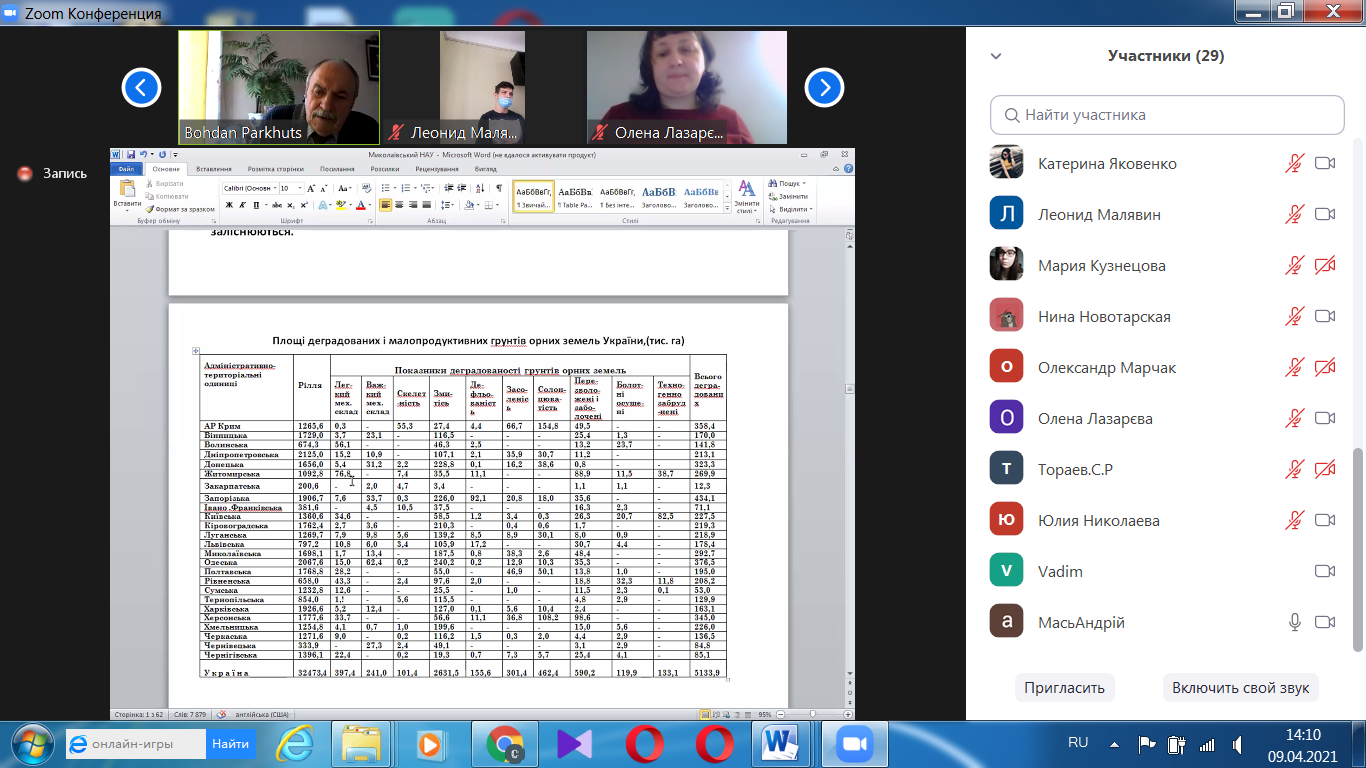1366x768 pixels.
Task: Switch to the Рецензування tab
Action: tap(437, 169)
